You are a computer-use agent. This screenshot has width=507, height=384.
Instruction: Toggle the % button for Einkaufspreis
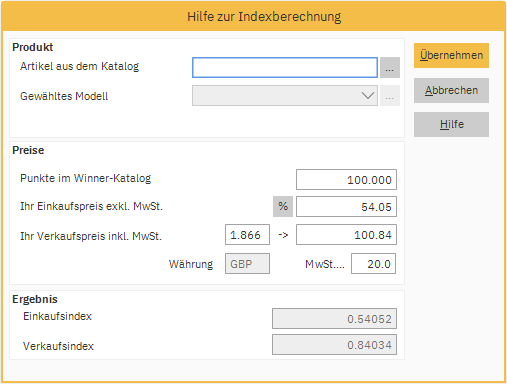click(x=283, y=207)
